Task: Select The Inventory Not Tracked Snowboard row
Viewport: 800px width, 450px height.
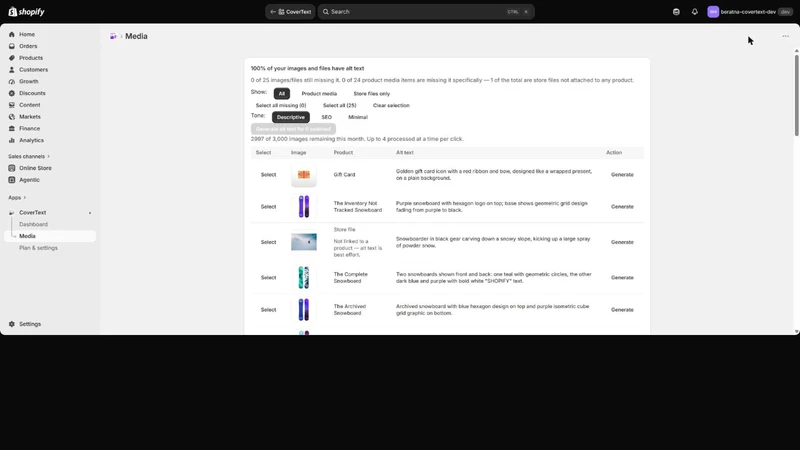Action: click(x=268, y=207)
